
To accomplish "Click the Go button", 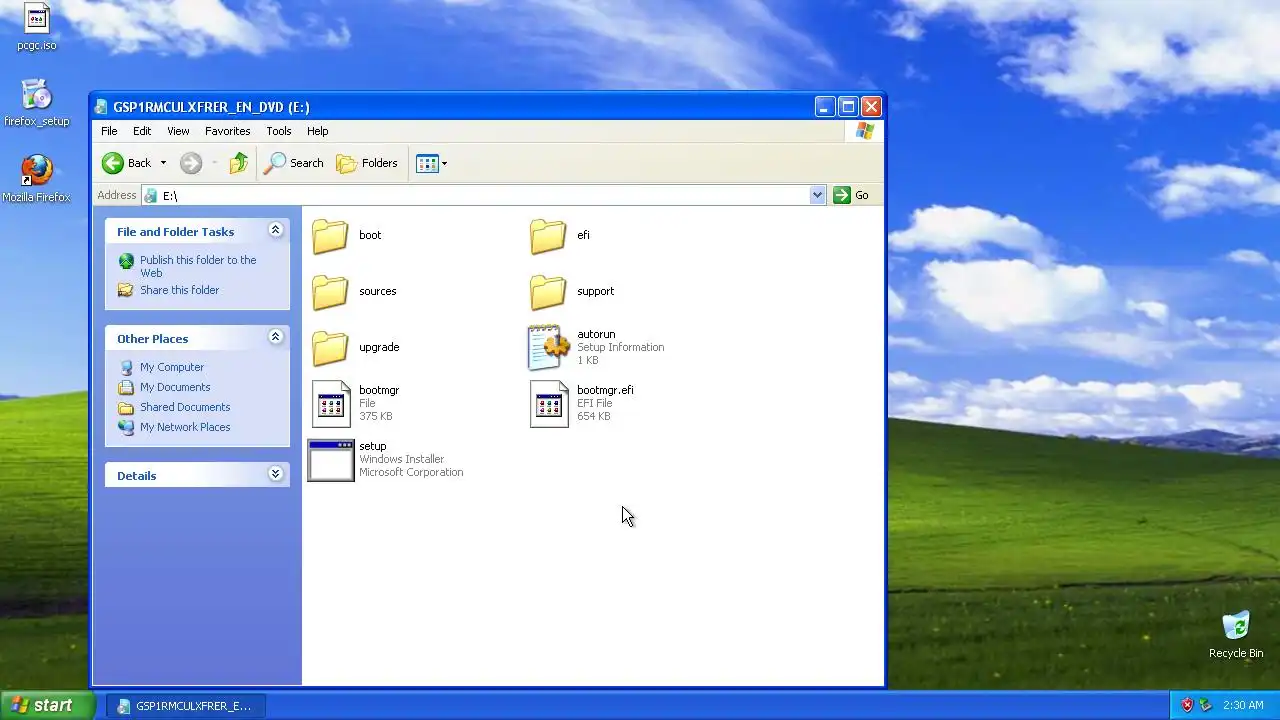I will tap(851, 195).
